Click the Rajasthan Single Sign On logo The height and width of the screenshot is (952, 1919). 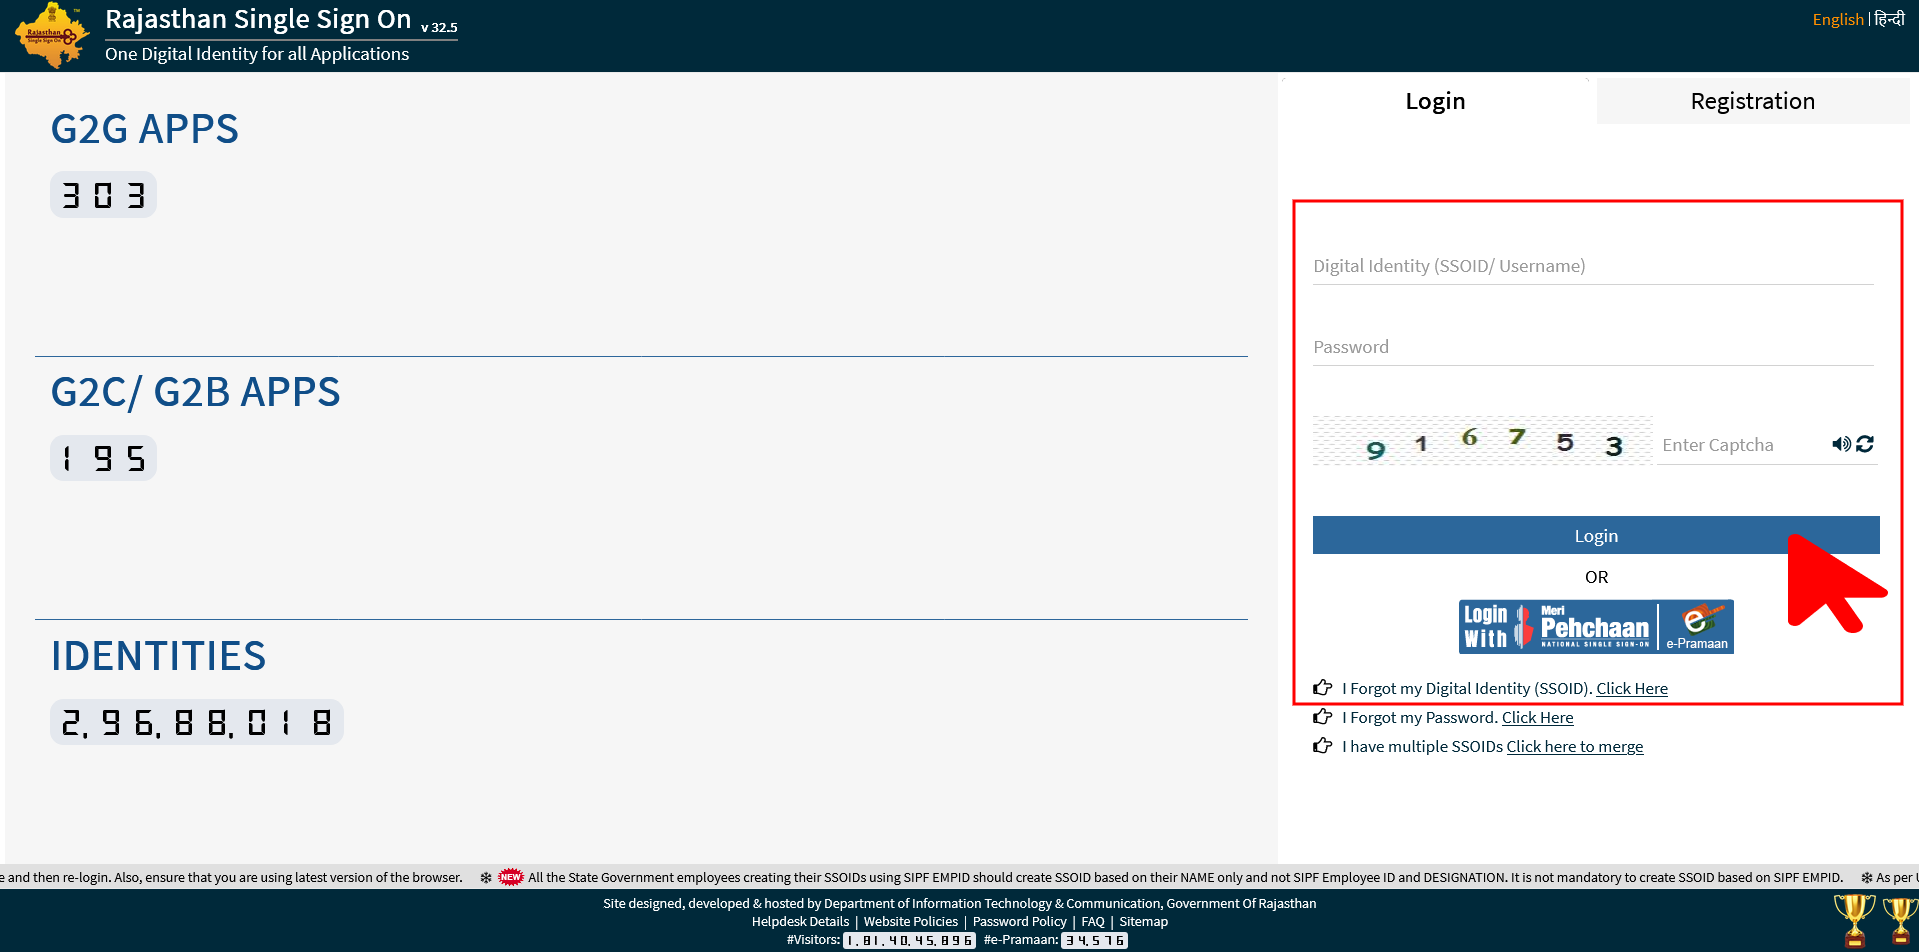click(x=51, y=35)
